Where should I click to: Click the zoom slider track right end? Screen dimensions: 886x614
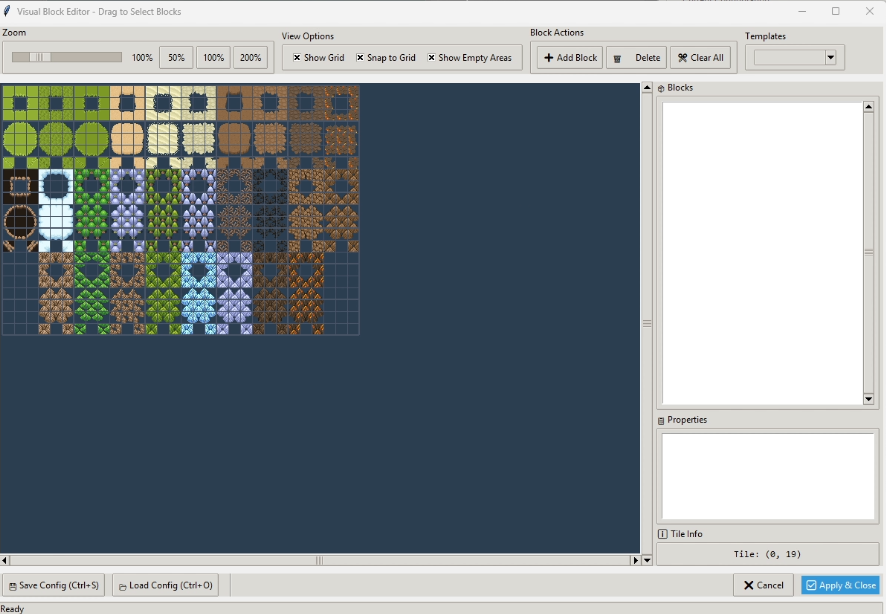coord(118,57)
